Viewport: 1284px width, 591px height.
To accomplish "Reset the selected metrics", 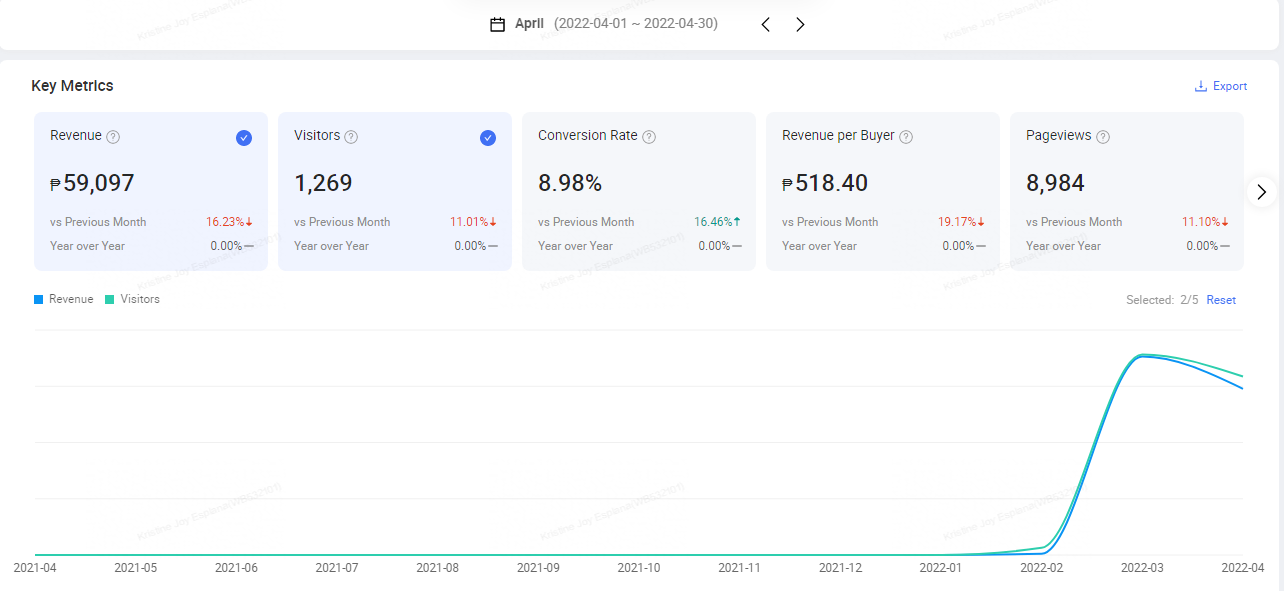I will pos(1221,300).
